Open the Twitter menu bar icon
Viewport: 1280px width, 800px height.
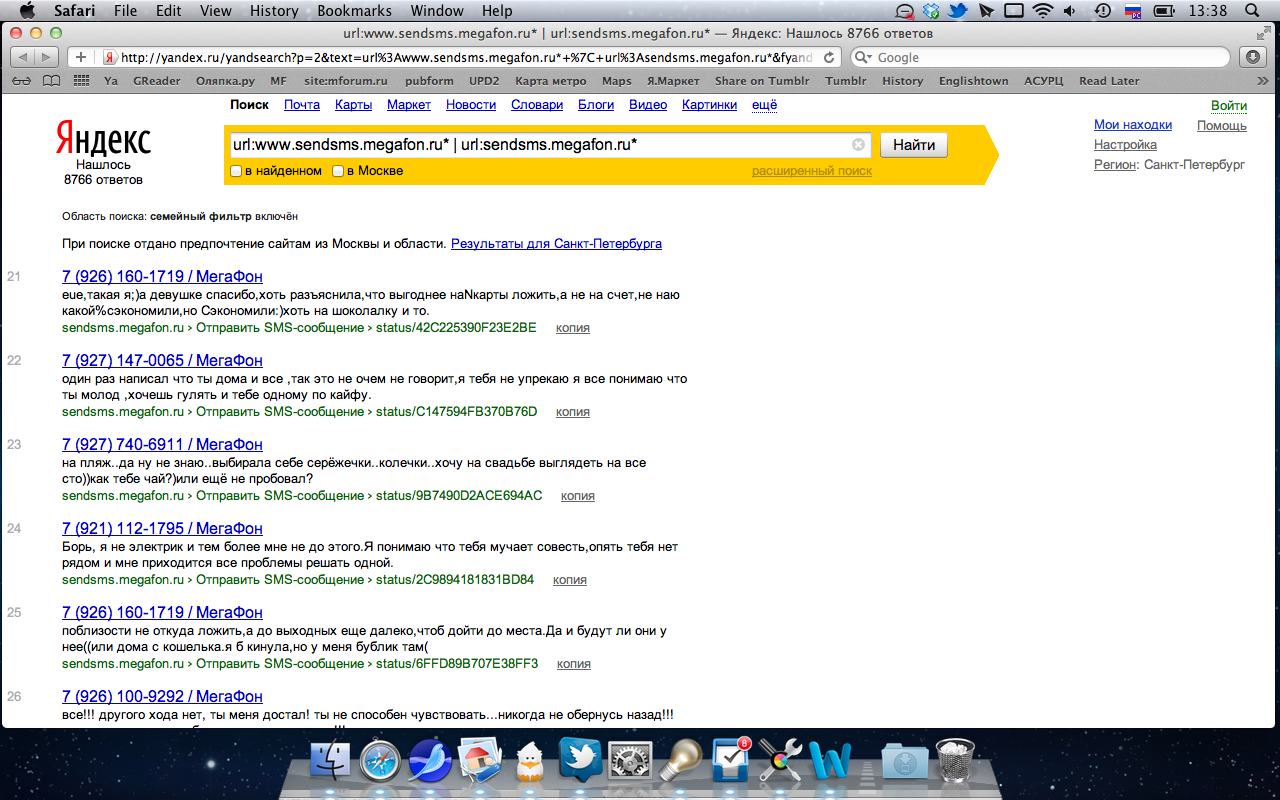(957, 11)
